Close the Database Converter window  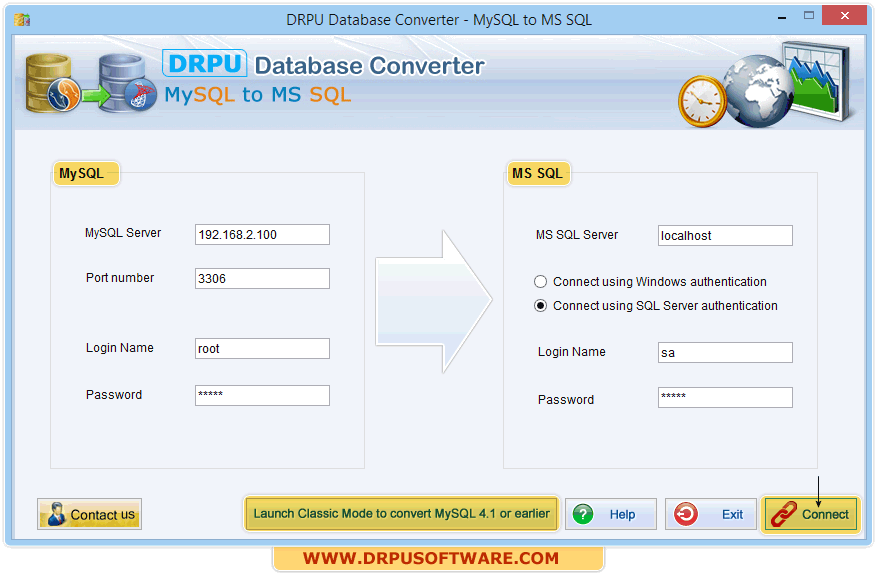tap(845, 16)
